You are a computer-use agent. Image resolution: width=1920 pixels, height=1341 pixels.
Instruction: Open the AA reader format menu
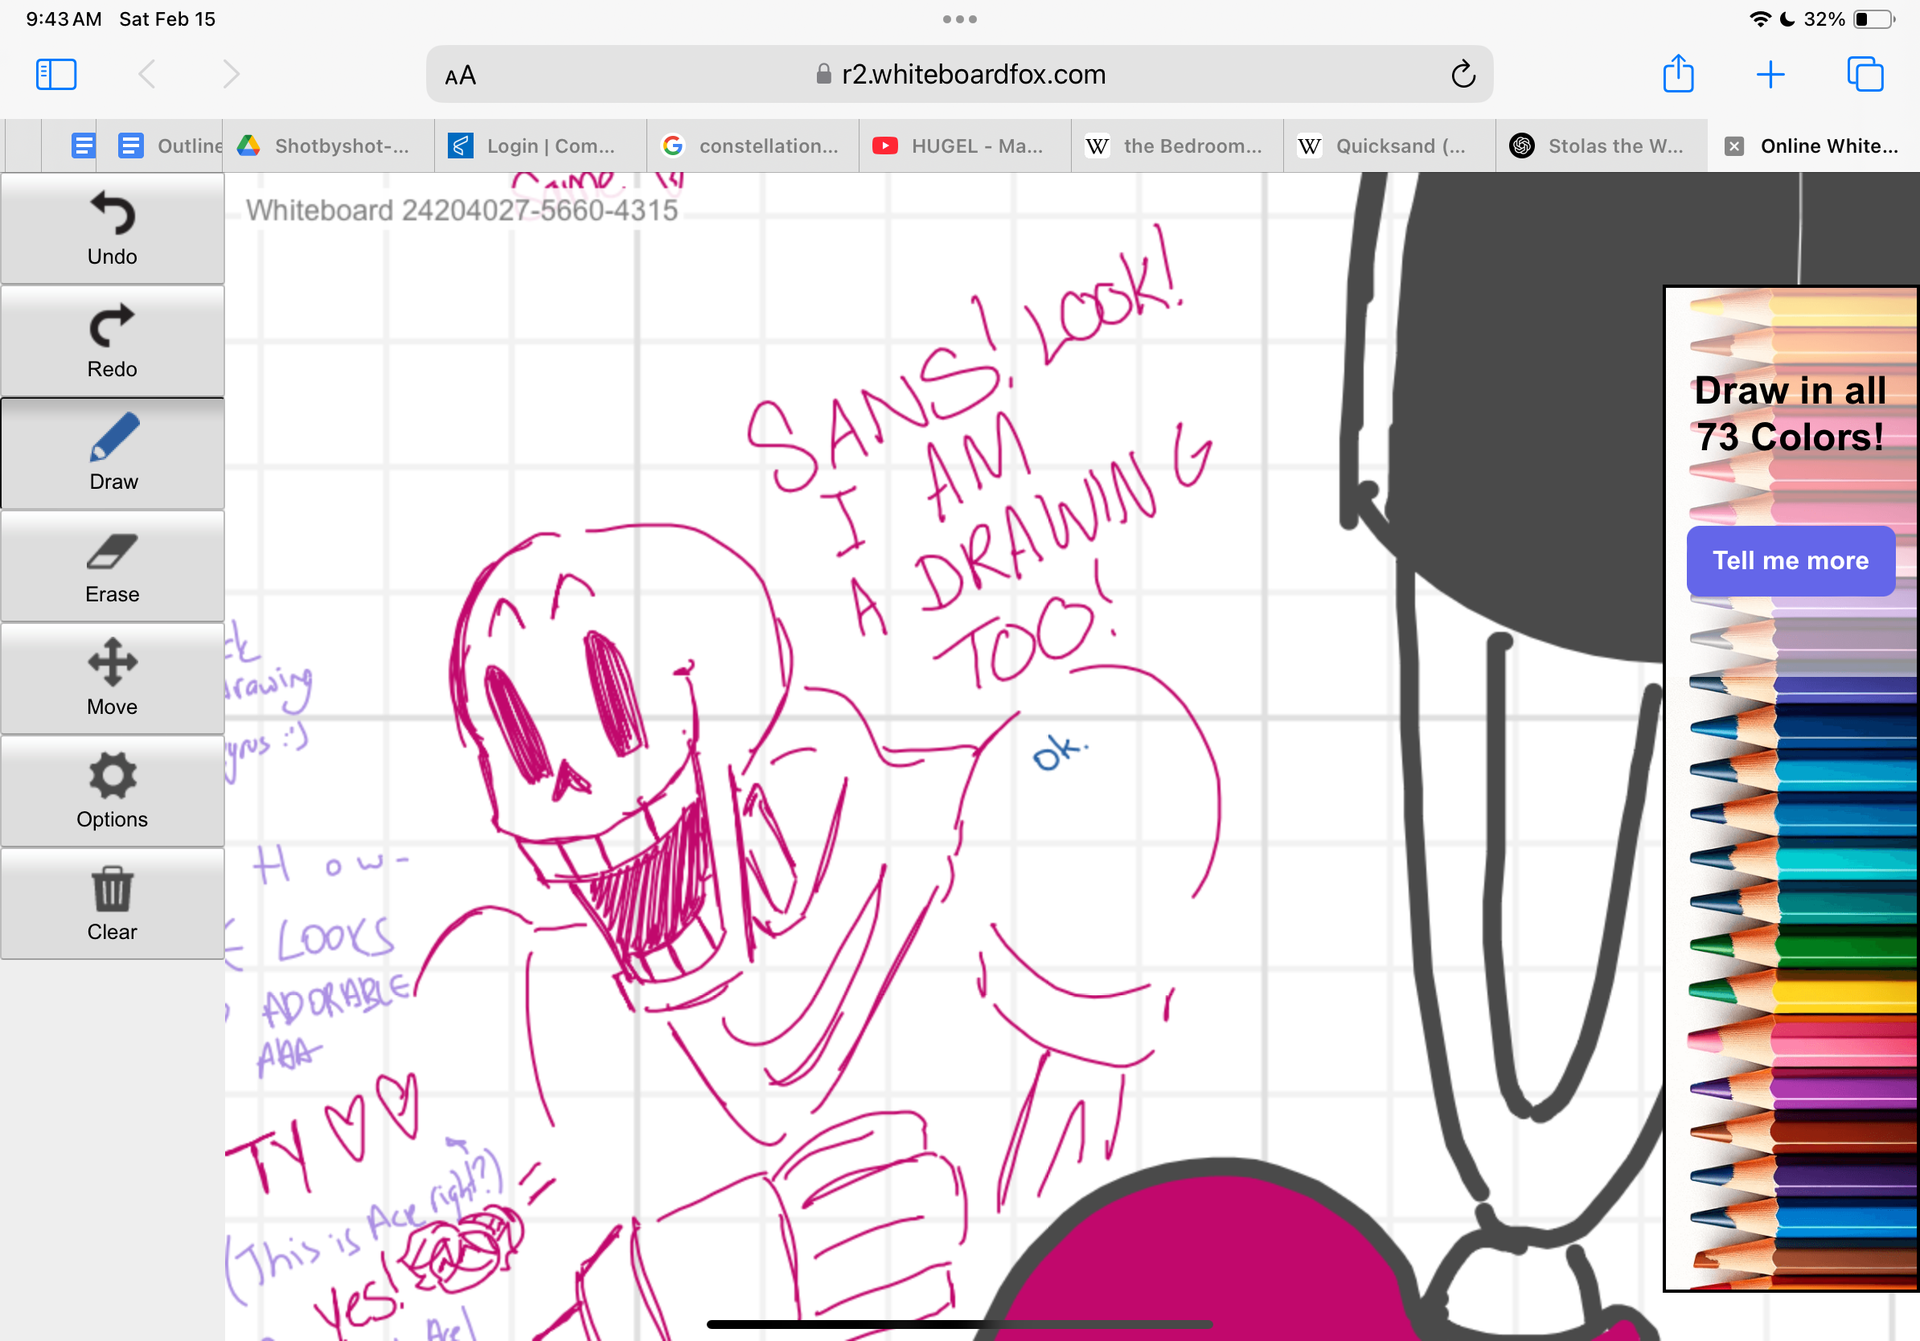460,76
